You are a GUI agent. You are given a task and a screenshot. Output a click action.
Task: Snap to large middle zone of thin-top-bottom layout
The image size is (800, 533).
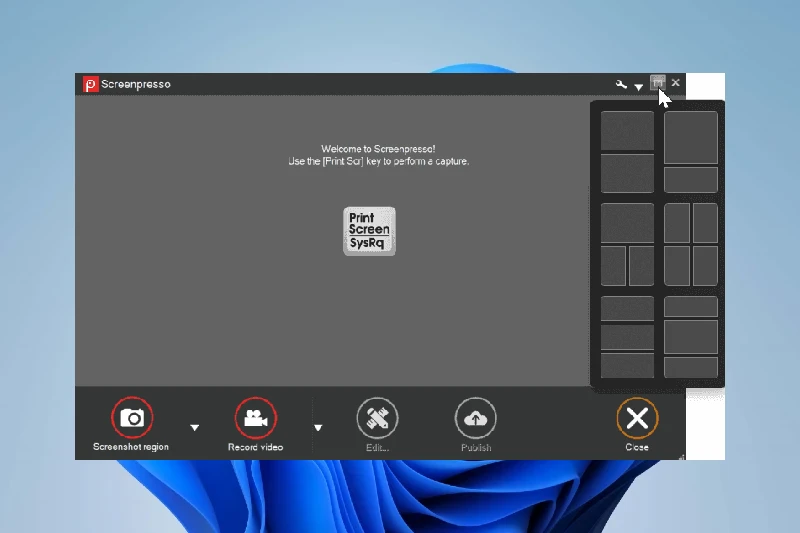coord(691,337)
